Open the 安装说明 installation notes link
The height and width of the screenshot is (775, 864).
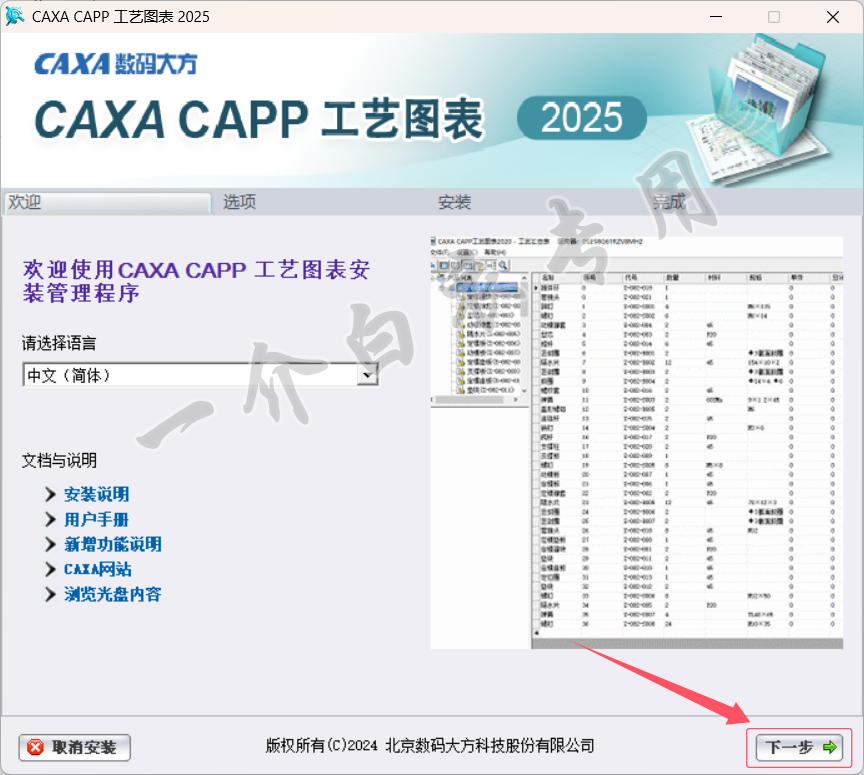point(96,494)
